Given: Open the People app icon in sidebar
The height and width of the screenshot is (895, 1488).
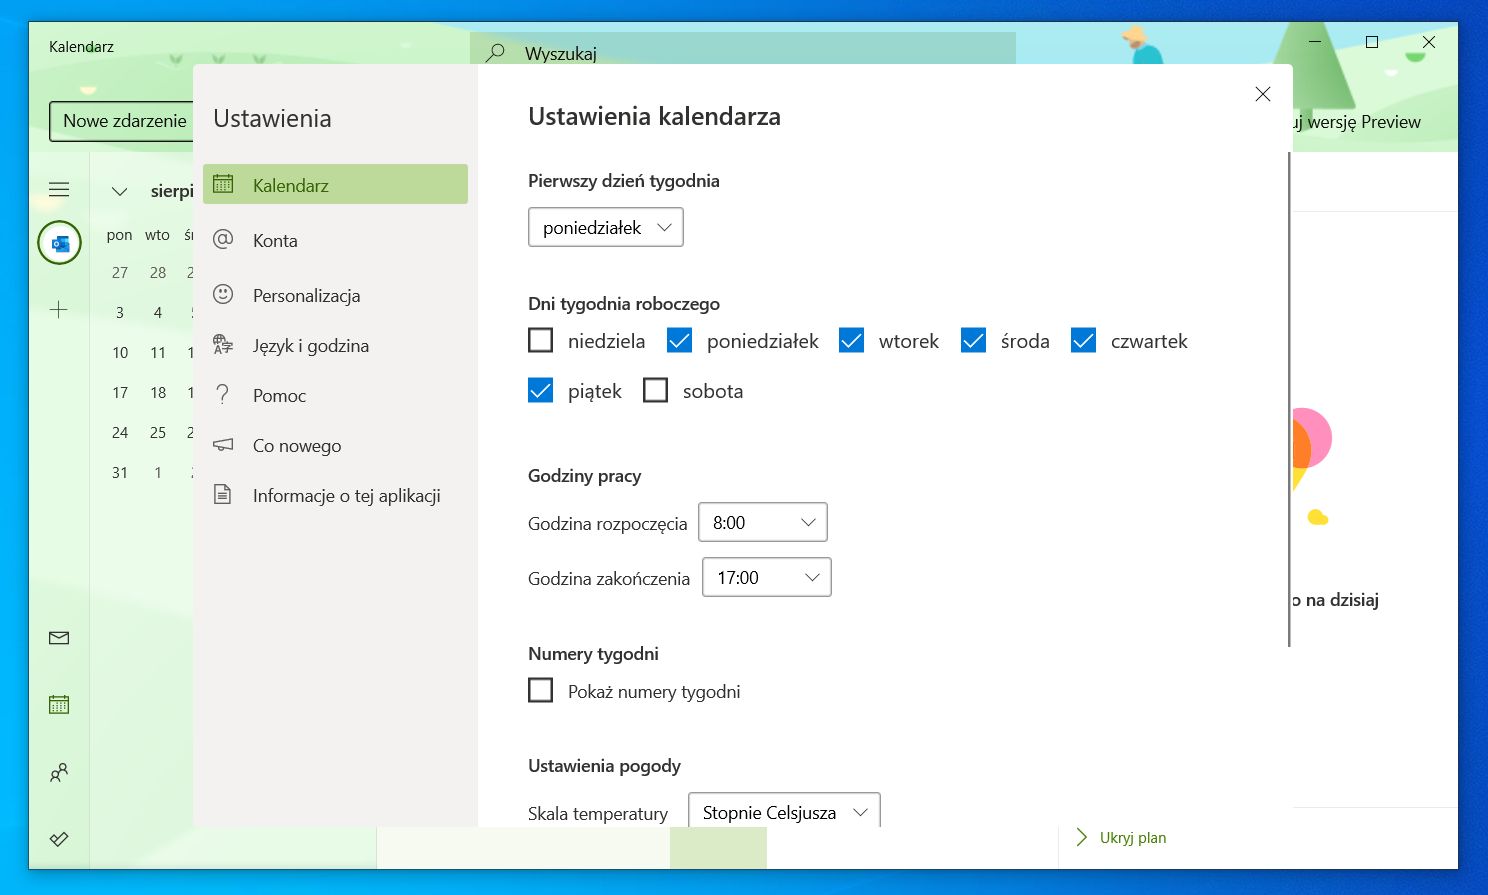Looking at the screenshot, I should [59, 772].
